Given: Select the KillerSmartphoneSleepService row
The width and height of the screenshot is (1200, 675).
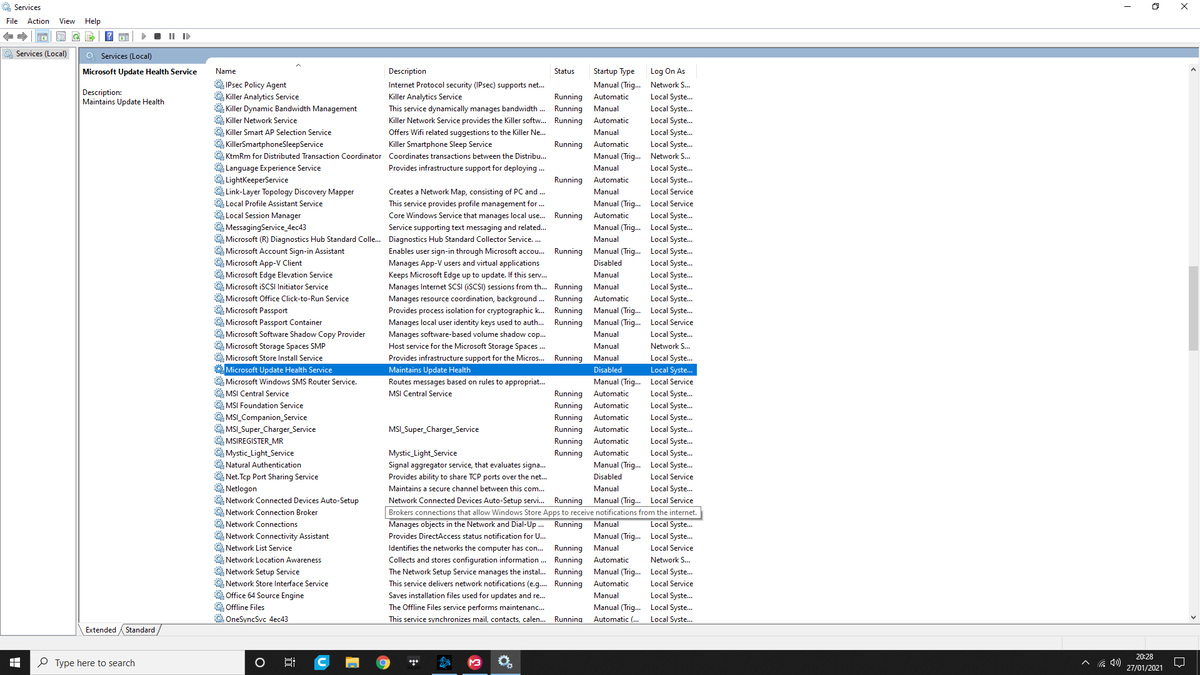Looking at the screenshot, I should [455, 144].
